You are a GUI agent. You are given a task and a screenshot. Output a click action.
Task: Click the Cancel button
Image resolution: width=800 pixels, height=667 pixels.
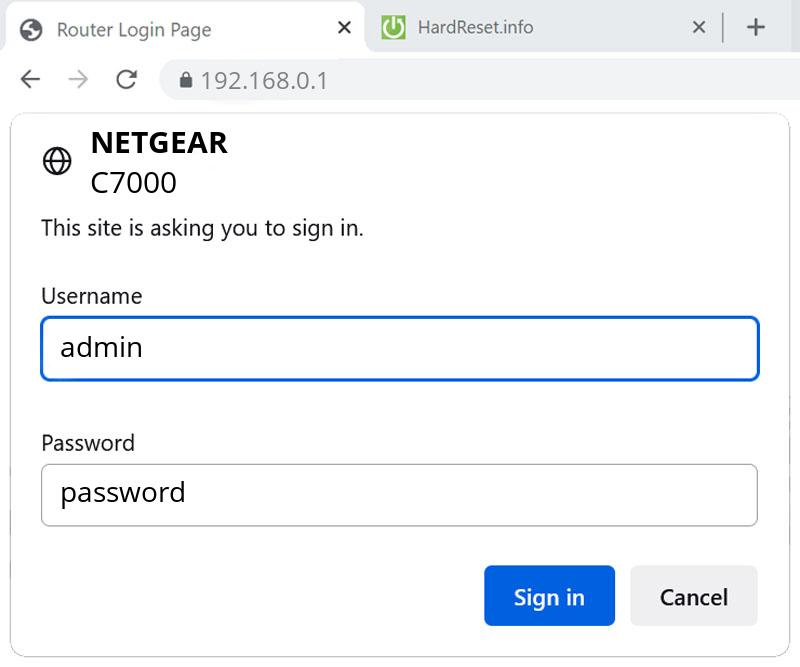click(x=694, y=596)
